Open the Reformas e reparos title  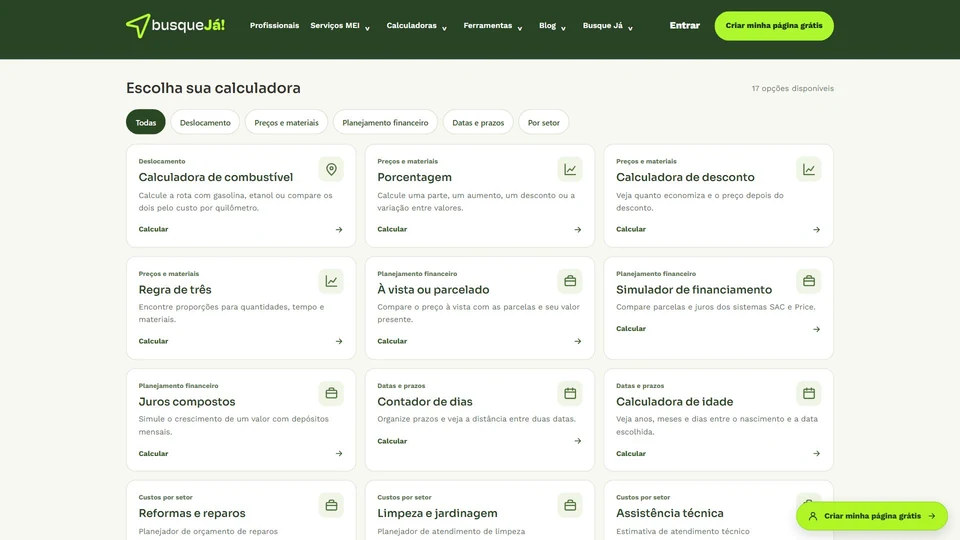(192, 513)
